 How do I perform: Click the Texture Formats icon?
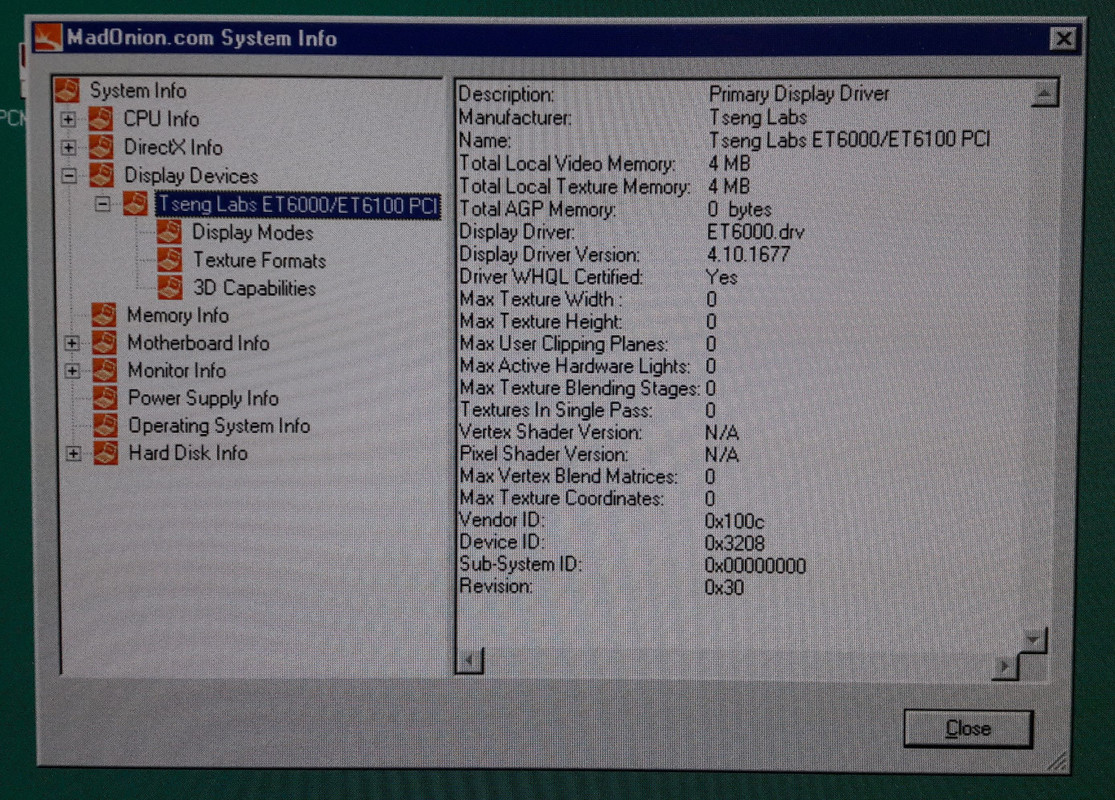pos(169,260)
